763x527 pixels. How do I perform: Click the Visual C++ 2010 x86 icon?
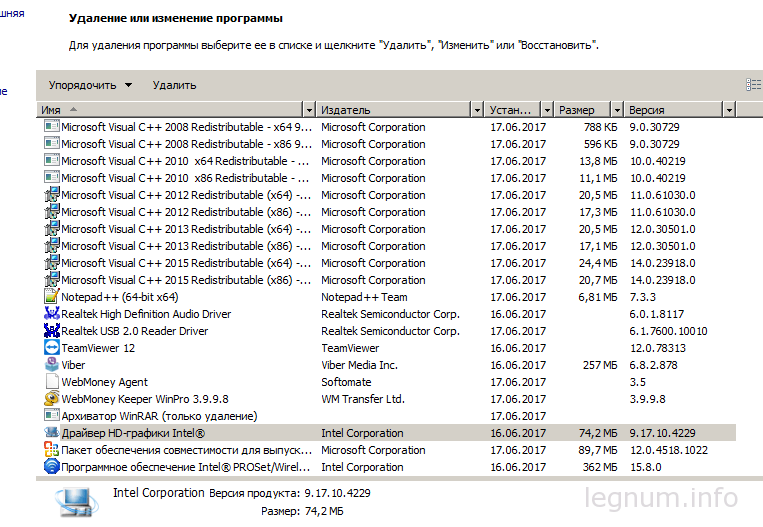(52, 178)
